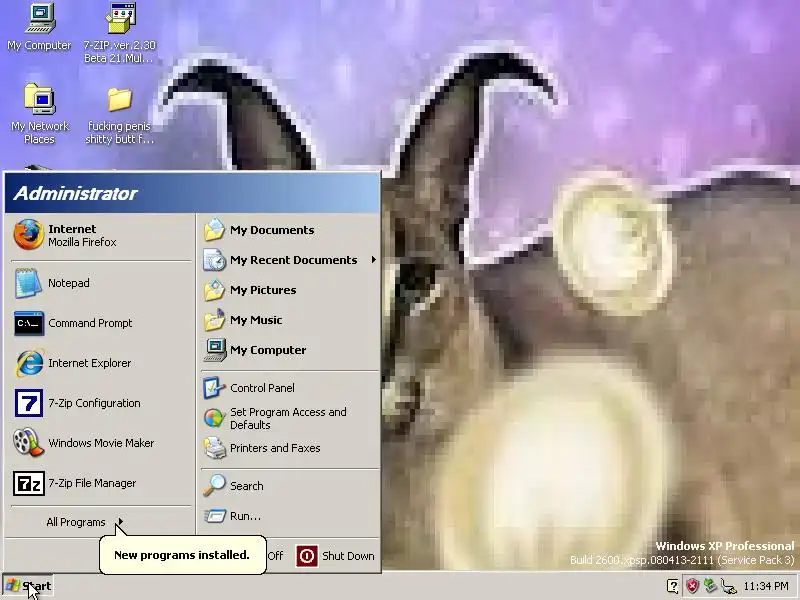The height and width of the screenshot is (600, 800).
Task: Select My Network Places desktop icon
Action: [39, 114]
